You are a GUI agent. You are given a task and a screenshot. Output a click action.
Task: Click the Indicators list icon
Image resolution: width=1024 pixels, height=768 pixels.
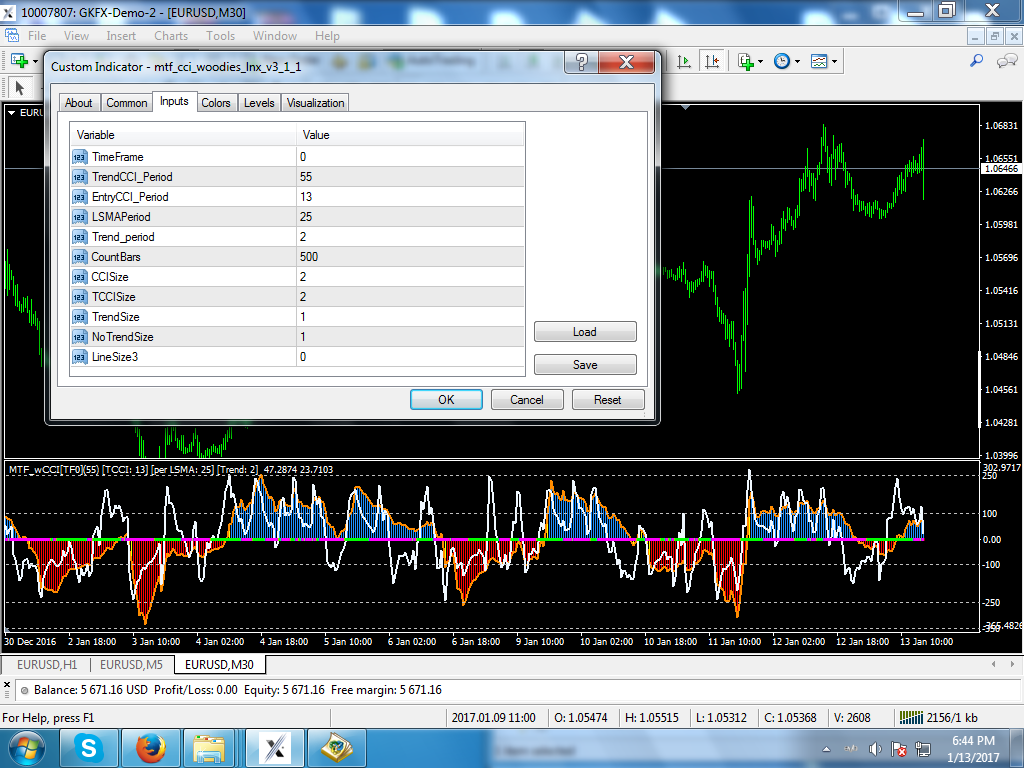[745, 61]
